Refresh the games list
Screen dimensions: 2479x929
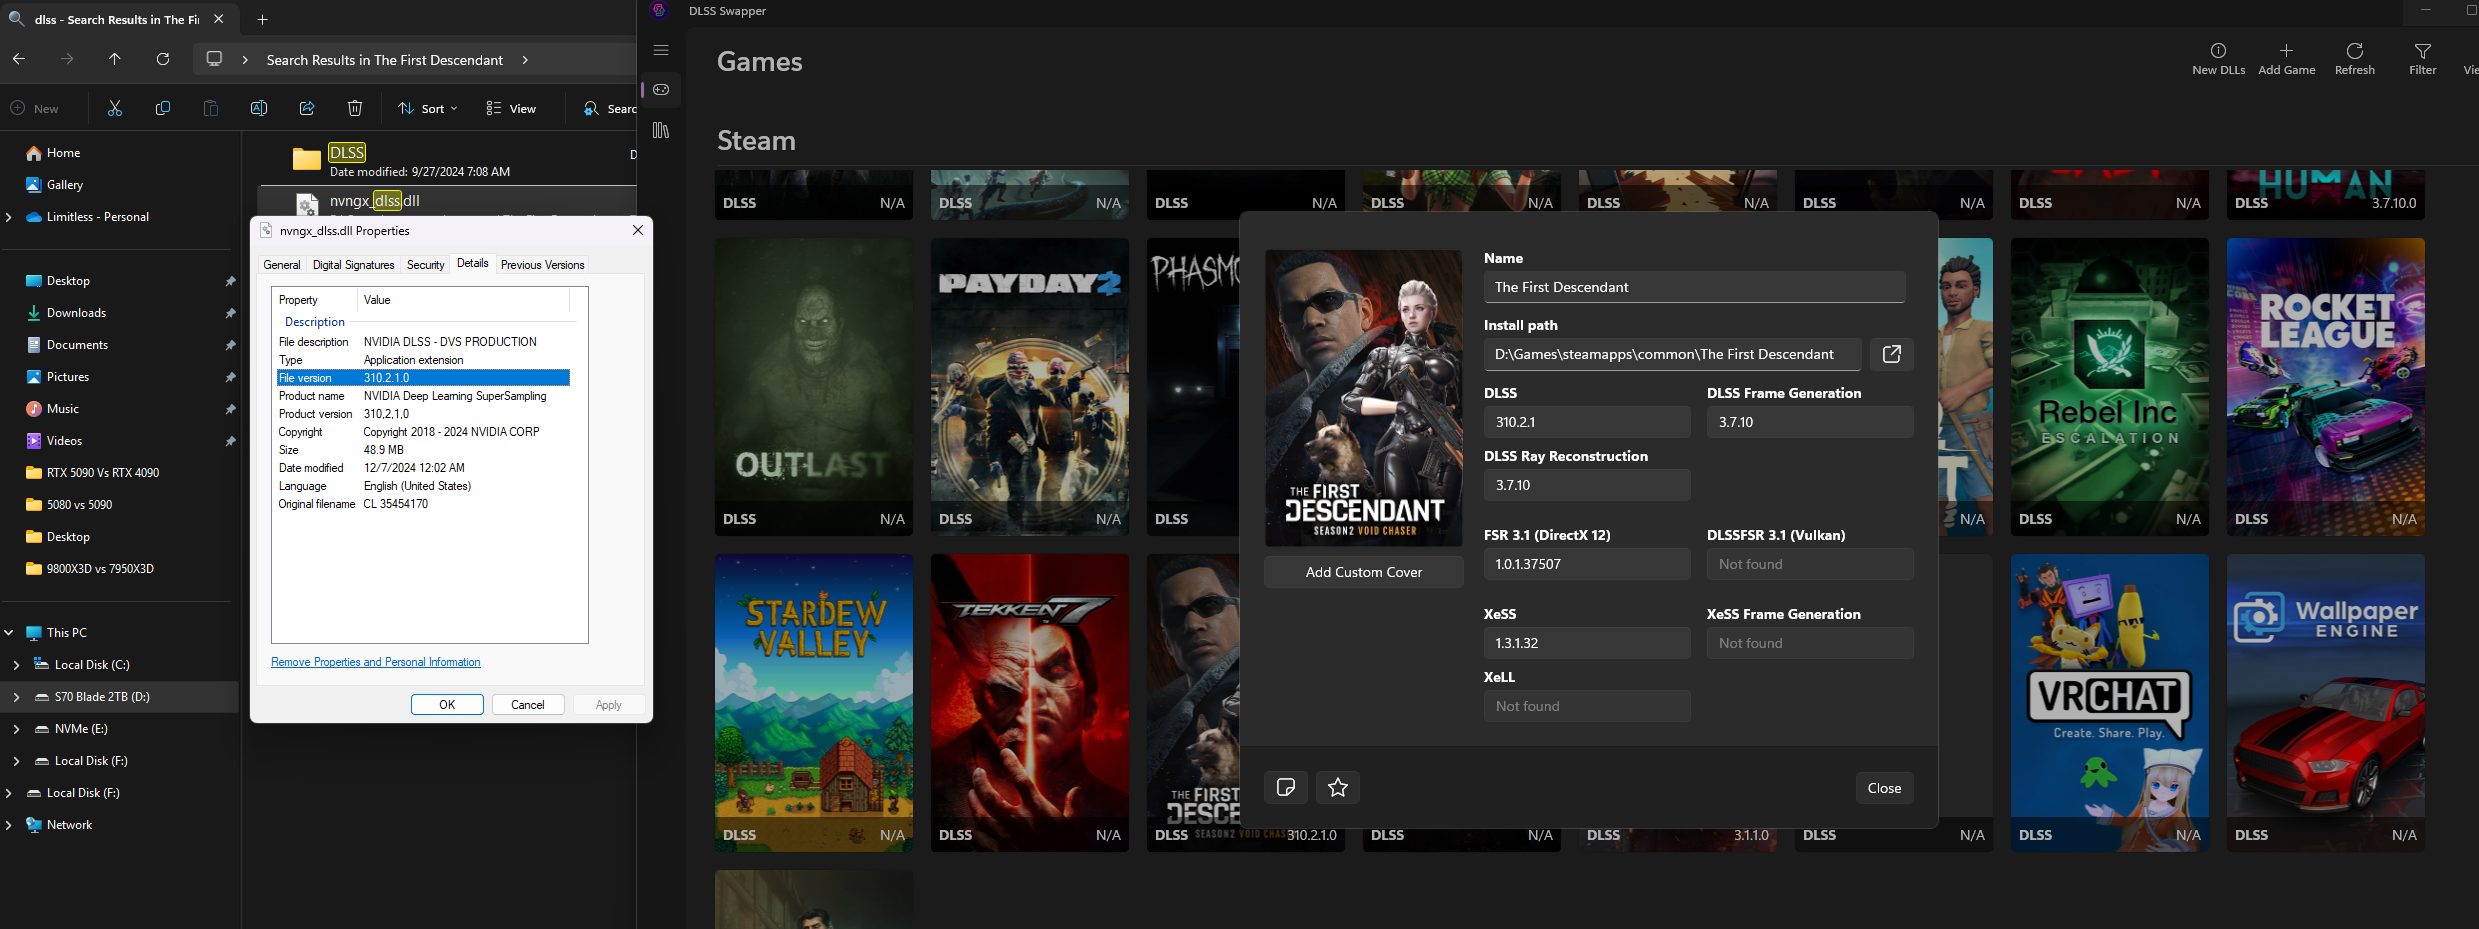(x=2354, y=59)
